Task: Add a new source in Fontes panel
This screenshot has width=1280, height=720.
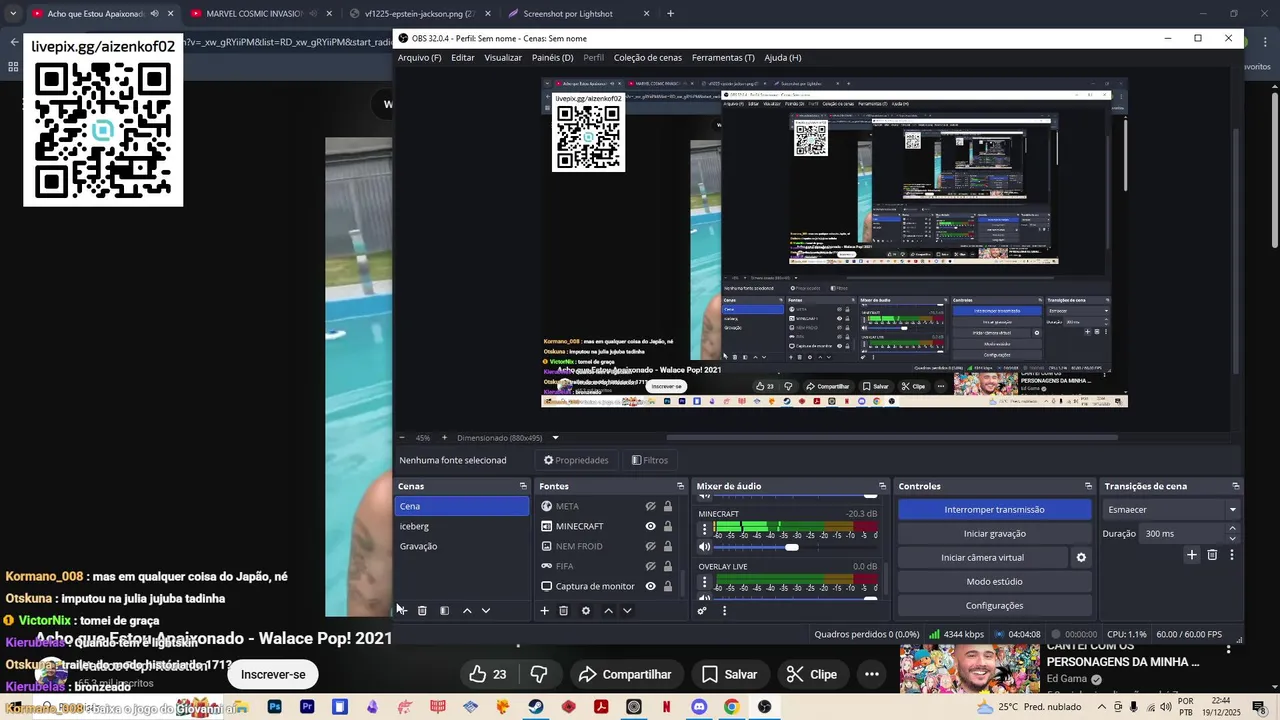Action: pyautogui.click(x=544, y=610)
